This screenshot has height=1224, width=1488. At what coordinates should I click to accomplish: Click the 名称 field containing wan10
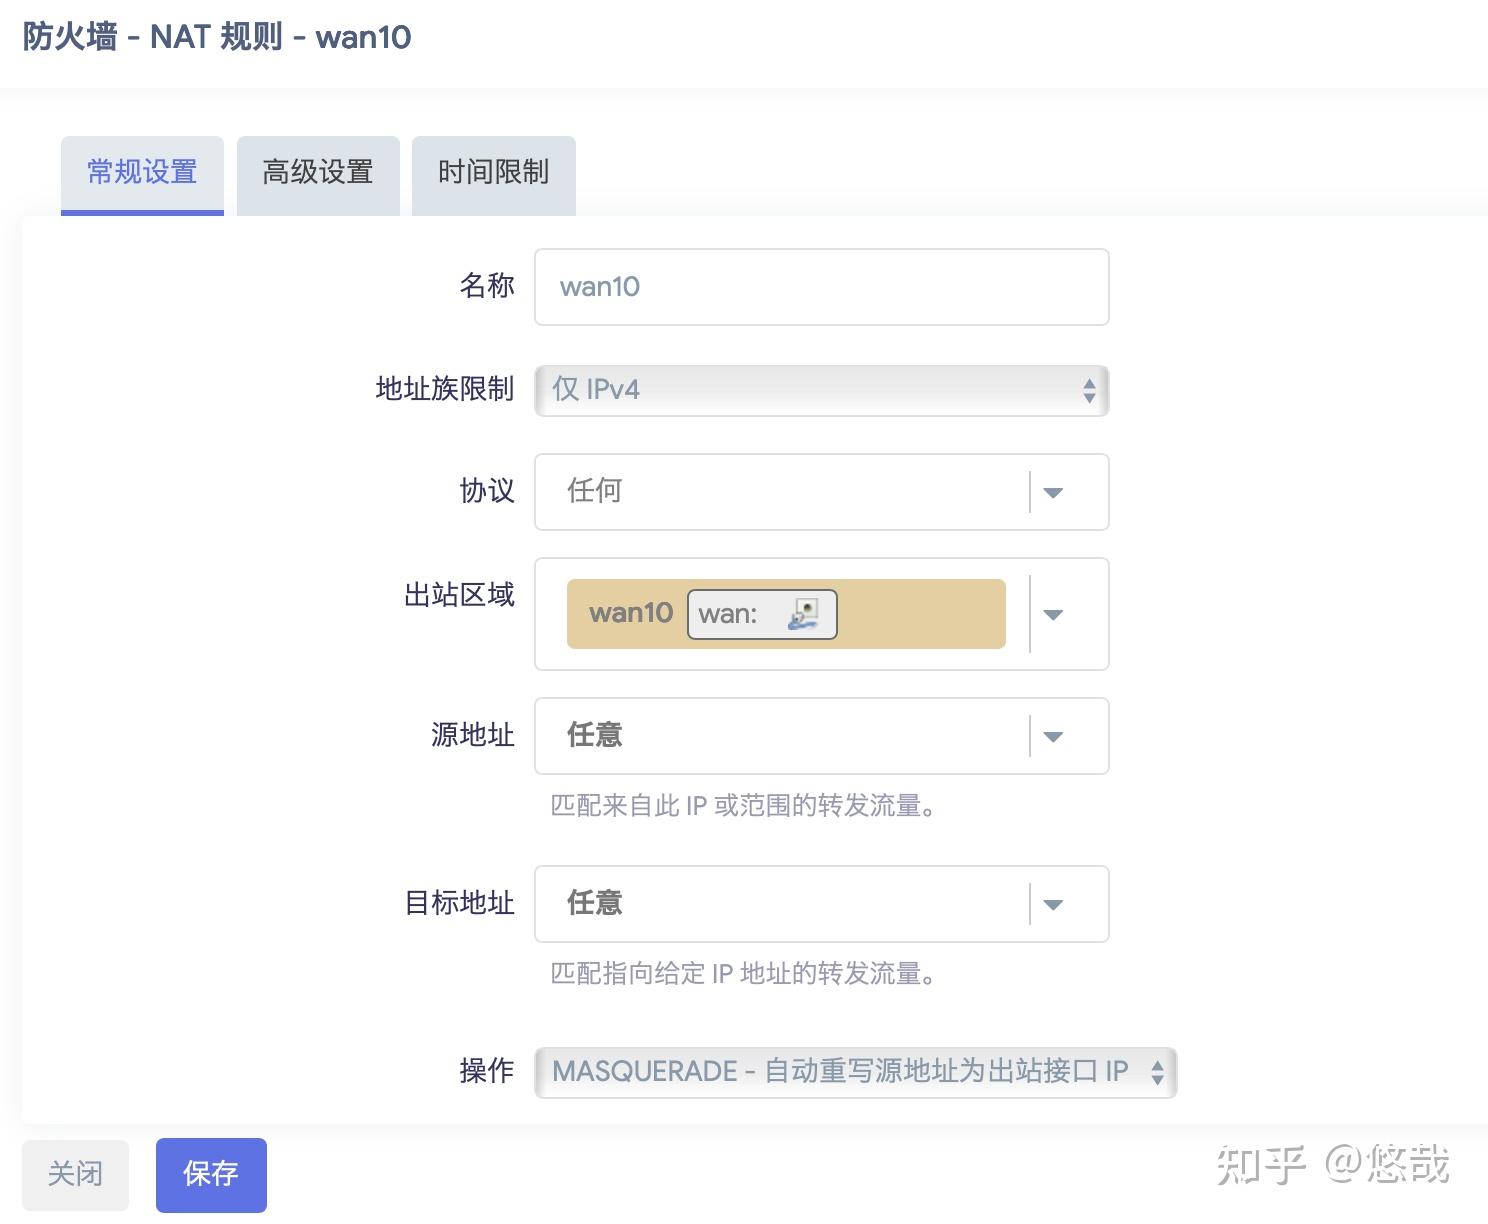(820, 287)
